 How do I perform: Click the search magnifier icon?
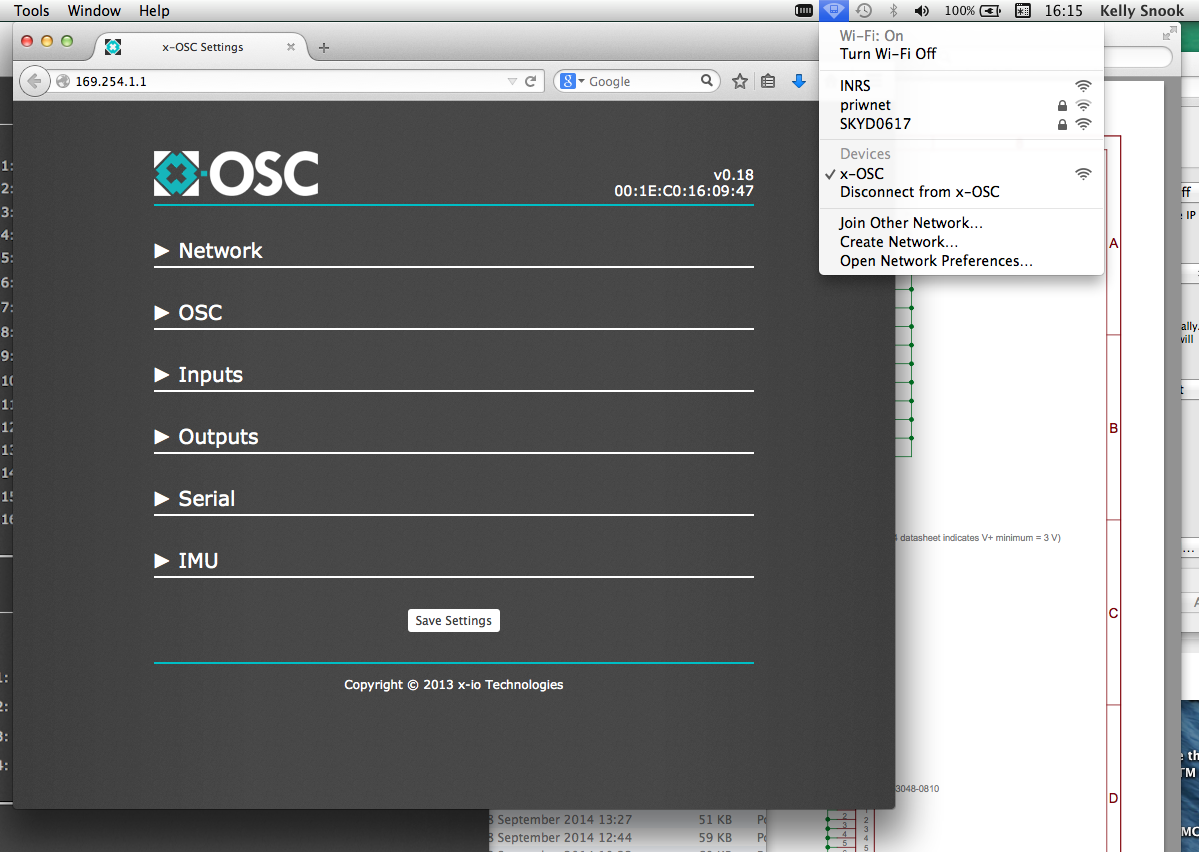707,80
